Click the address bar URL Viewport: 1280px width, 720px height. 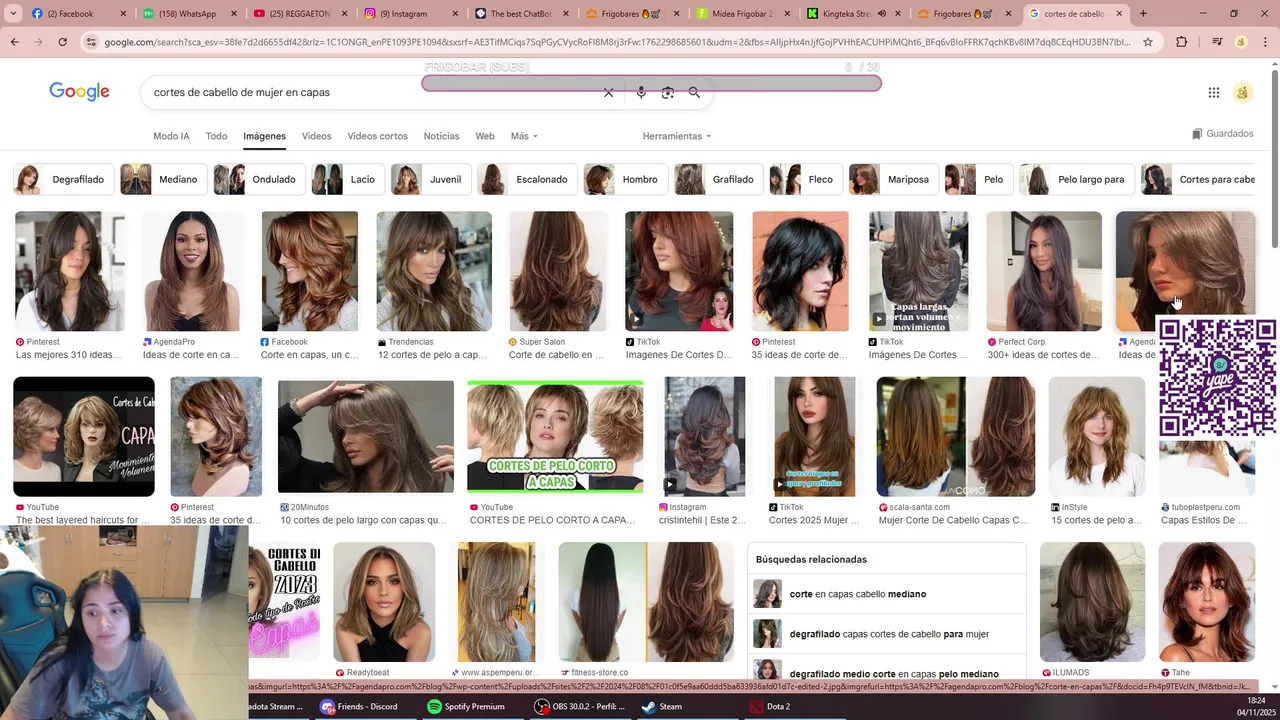tap(618, 42)
